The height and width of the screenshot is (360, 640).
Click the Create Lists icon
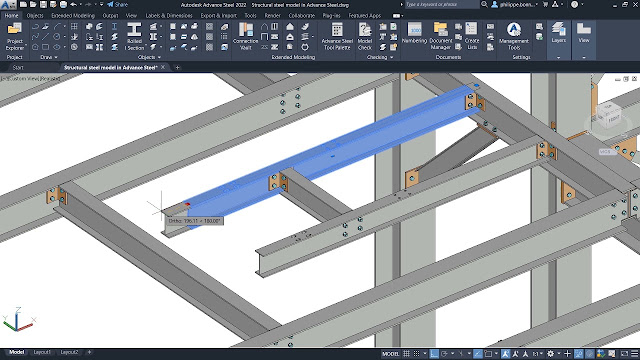click(472, 36)
